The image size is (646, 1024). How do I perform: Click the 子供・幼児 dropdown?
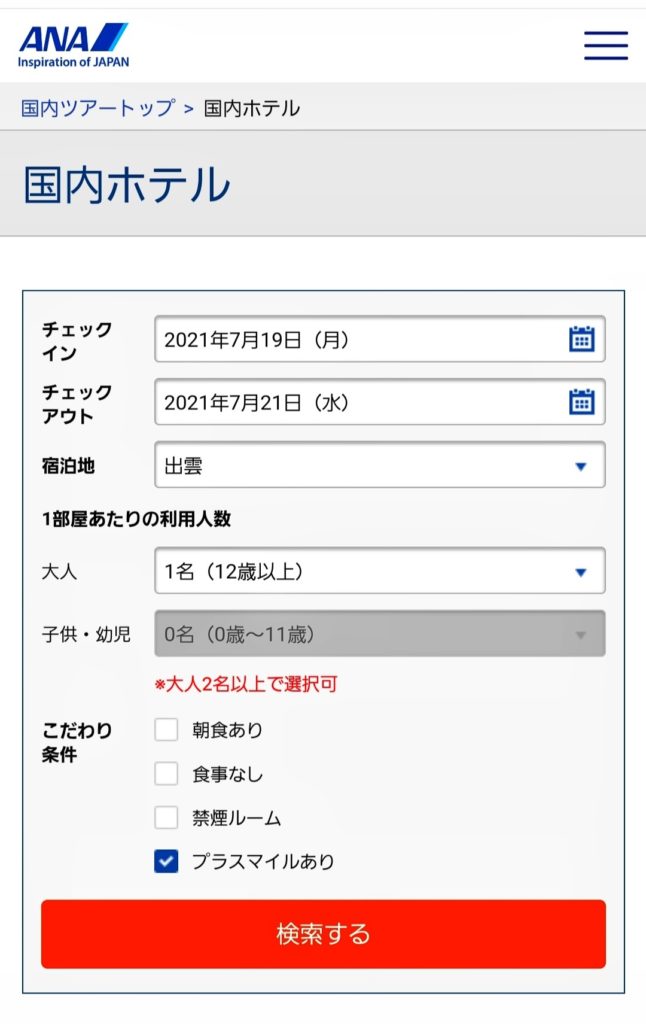pos(379,634)
